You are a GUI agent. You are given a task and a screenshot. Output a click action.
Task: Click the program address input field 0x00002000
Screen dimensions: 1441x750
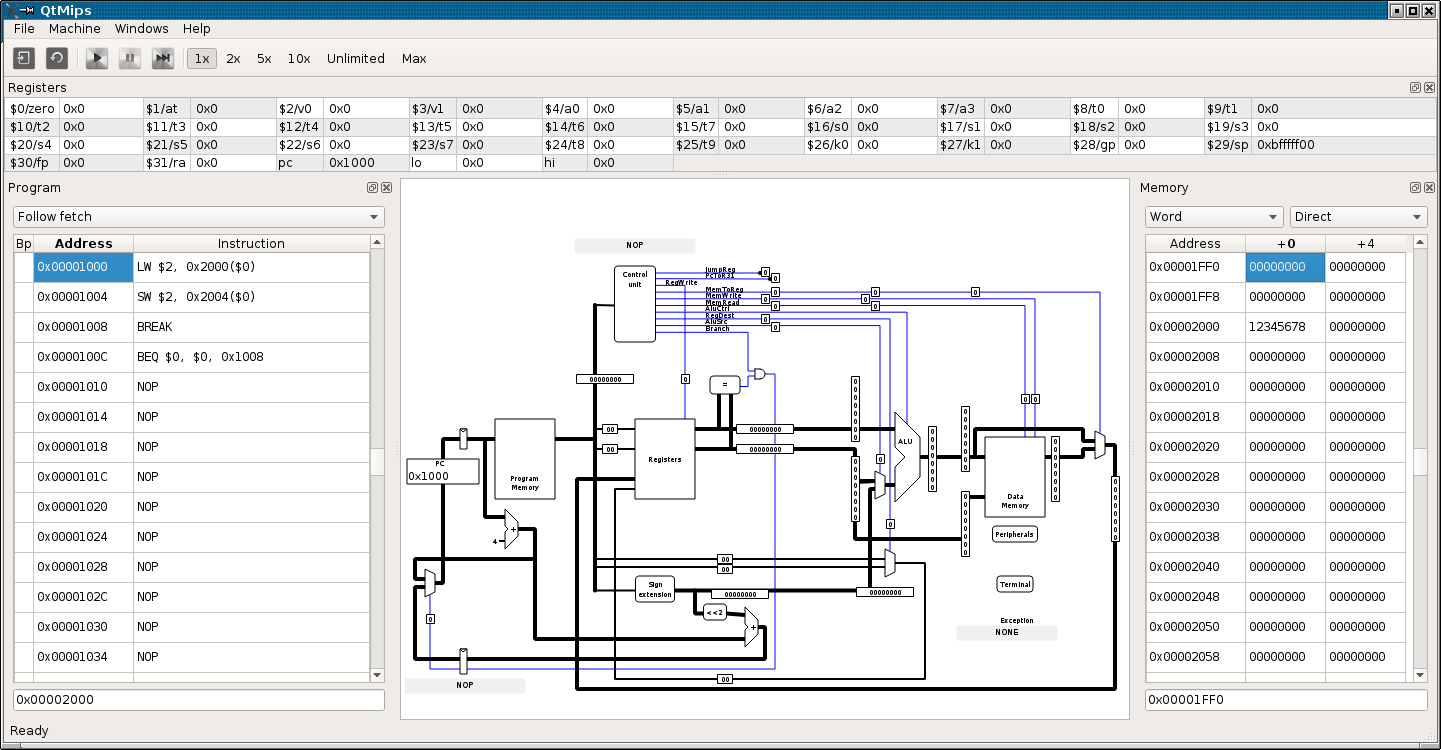point(198,700)
